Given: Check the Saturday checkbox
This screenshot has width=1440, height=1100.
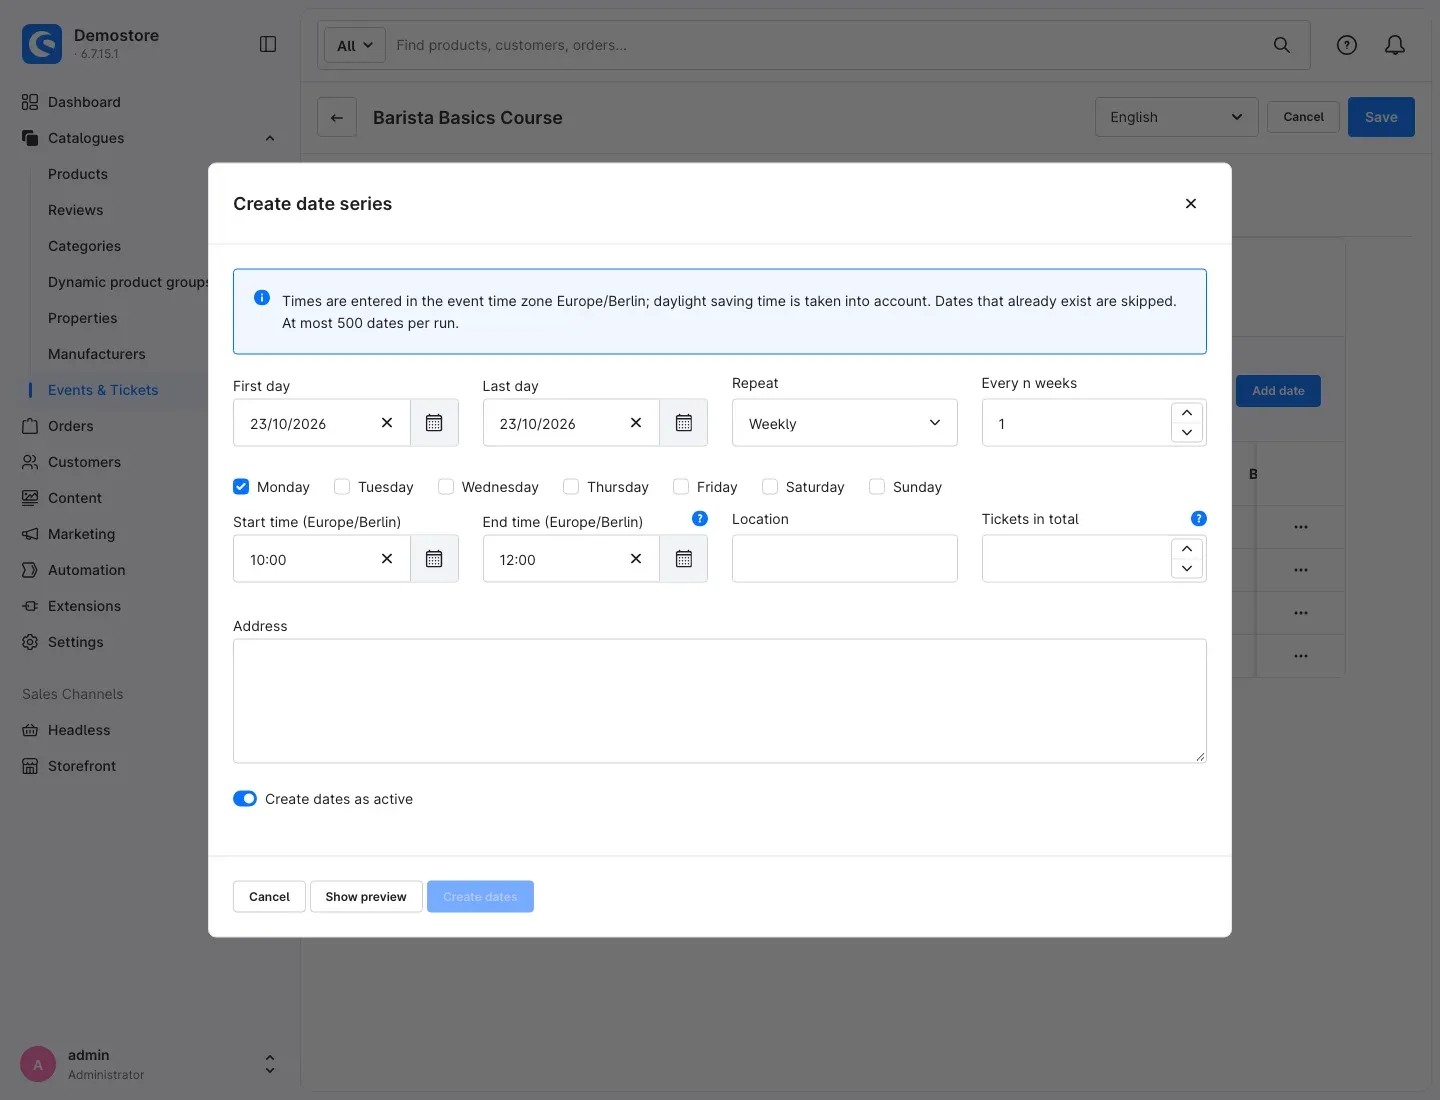Looking at the screenshot, I should [770, 487].
